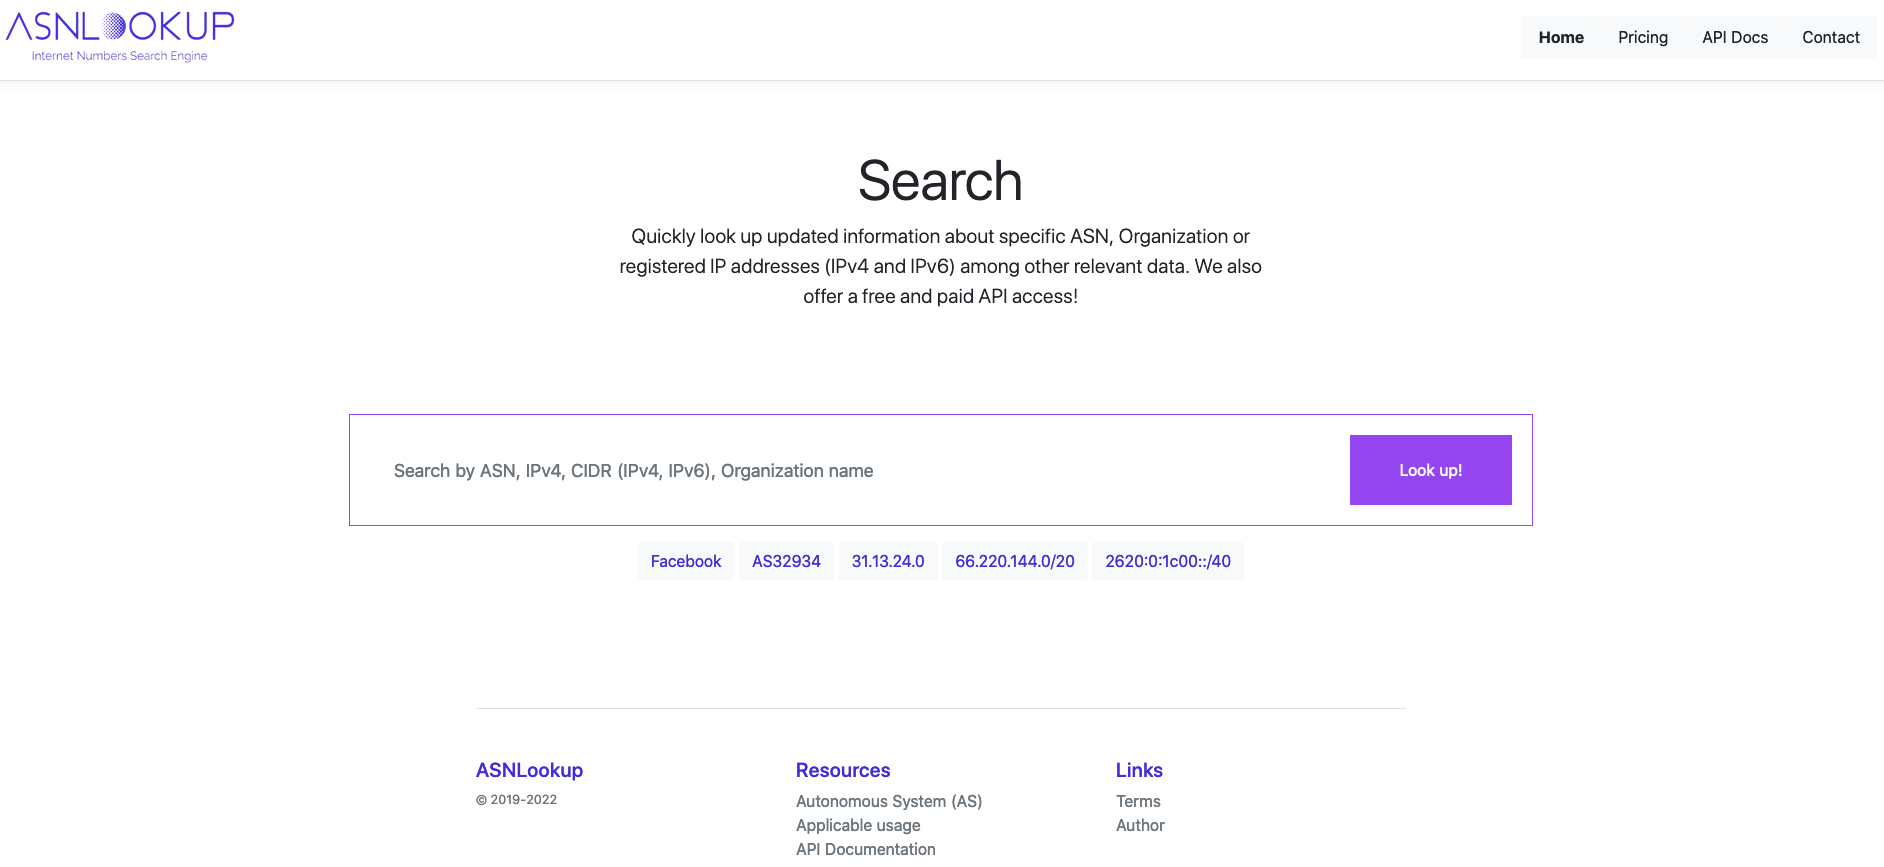Click the ASNLookup logo in header
This screenshot has height=867, width=1884.
pos(120,36)
